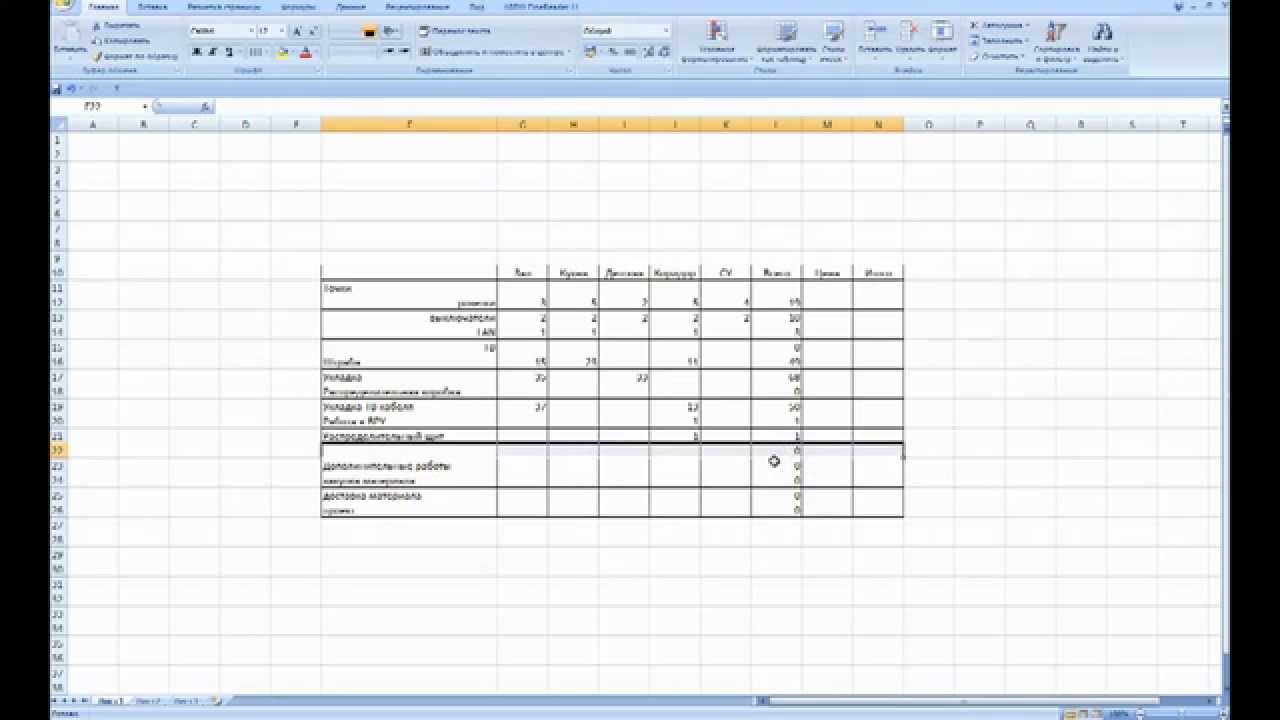Switch to the third sheet tab
The image size is (1280, 720).
pyautogui.click(x=185, y=701)
